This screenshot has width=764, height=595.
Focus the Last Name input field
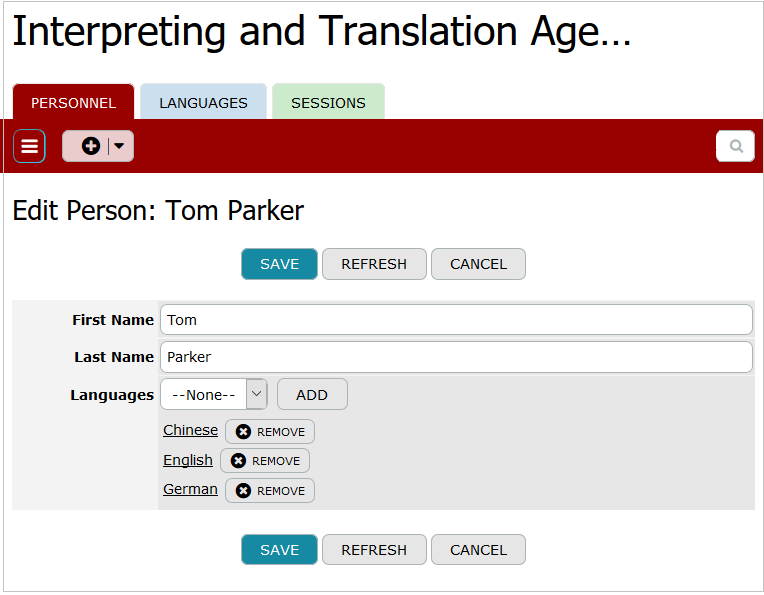pyautogui.click(x=456, y=357)
